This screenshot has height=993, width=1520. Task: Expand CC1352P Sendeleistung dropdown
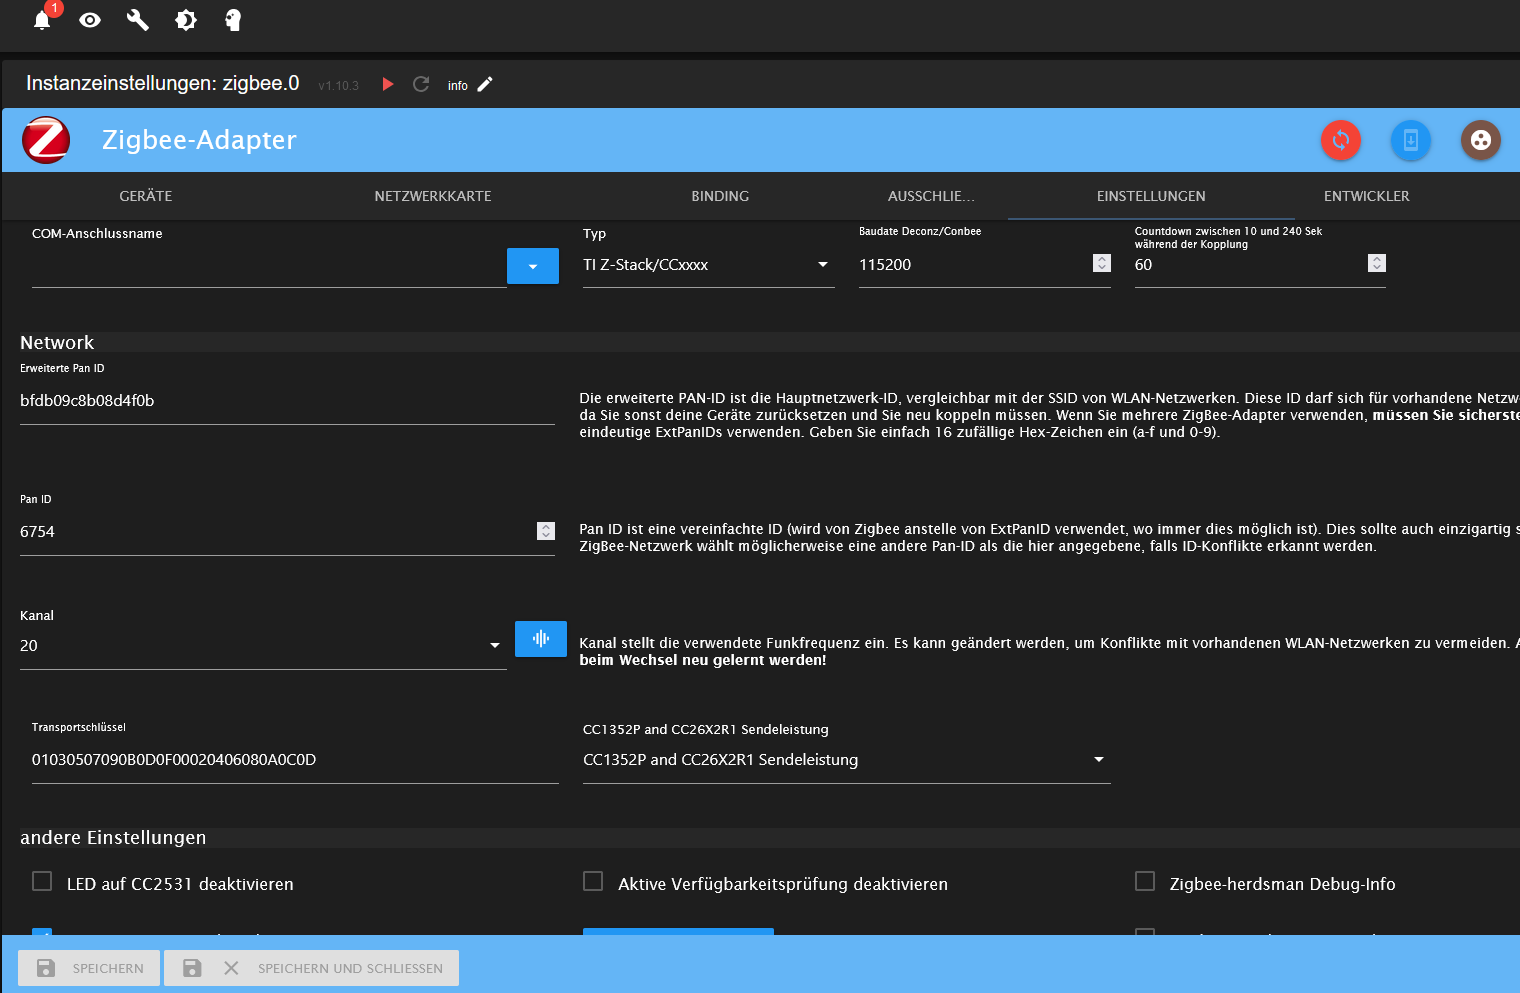coord(846,760)
